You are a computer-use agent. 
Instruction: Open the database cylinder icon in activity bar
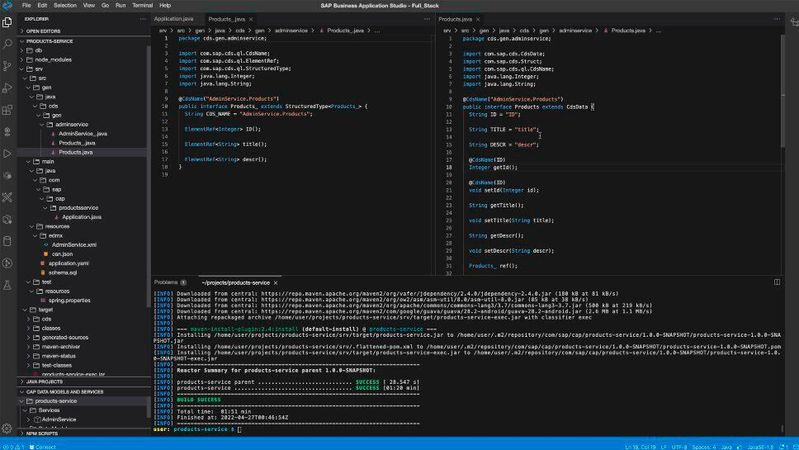pyautogui.click(x=7, y=241)
